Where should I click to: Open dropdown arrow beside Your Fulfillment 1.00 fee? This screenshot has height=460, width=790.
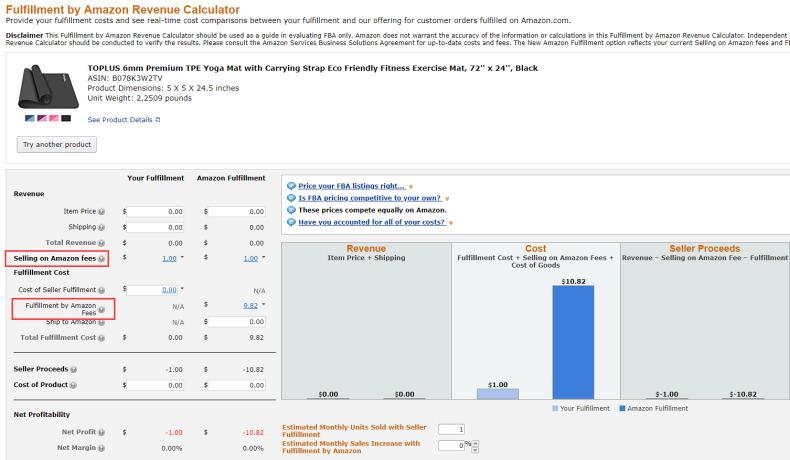tap(182, 257)
